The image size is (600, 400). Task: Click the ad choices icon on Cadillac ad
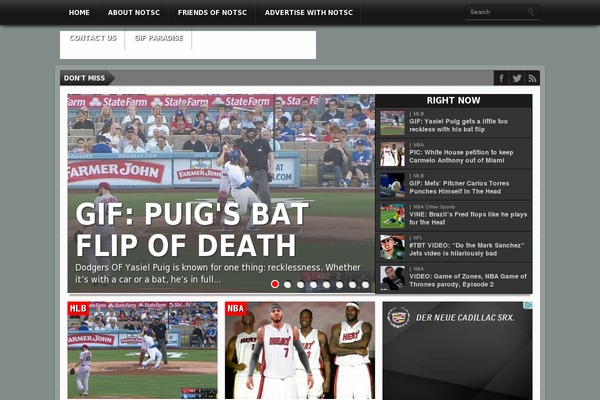pos(528,305)
